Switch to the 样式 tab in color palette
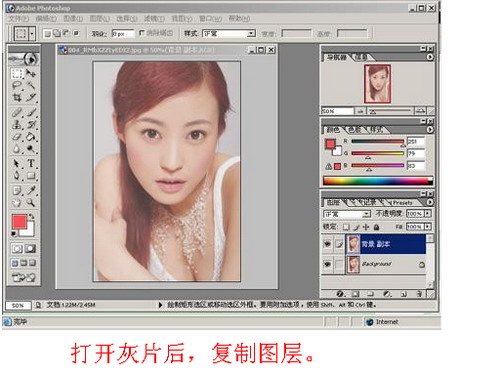This screenshot has width=500, height=375. (x=376, y=129)
